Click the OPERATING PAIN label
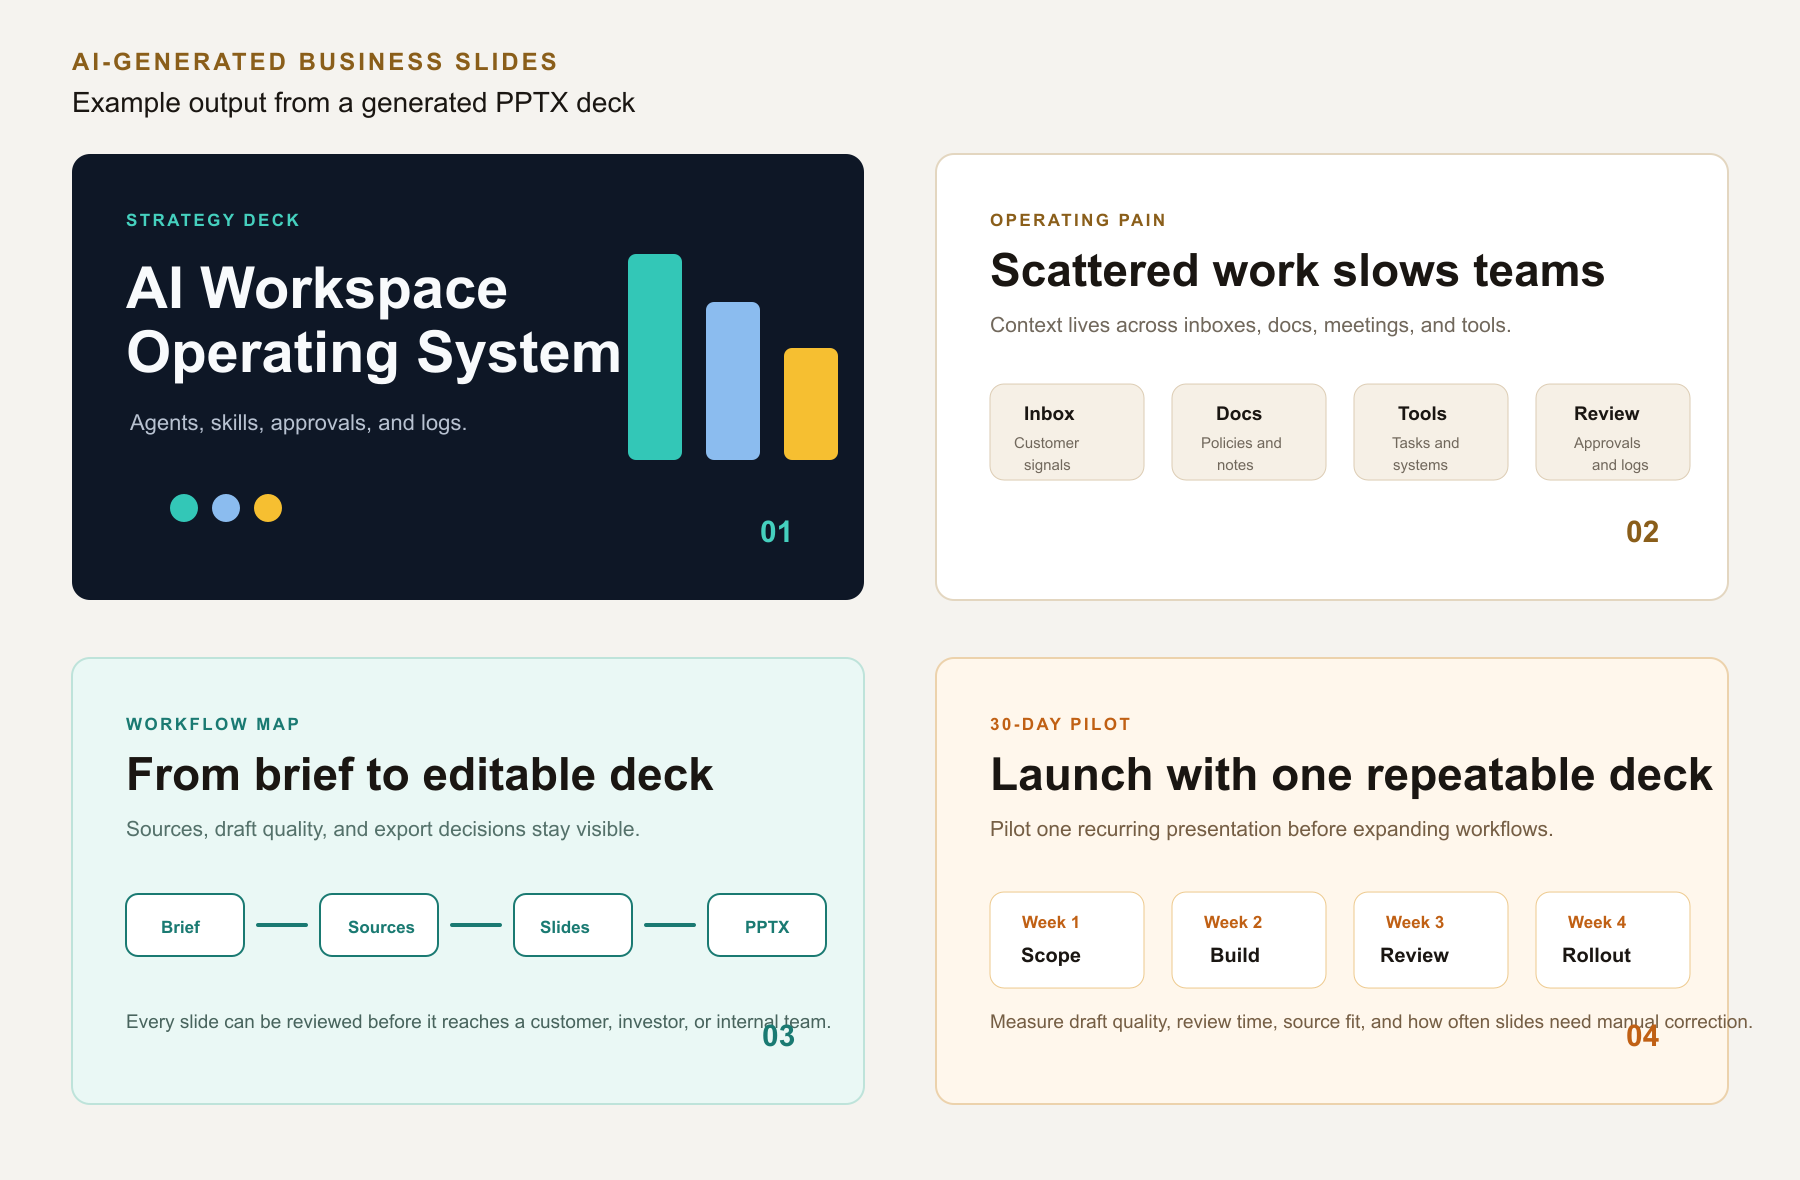This screenshot has width=1800, height=1180. click(1078, 220)
